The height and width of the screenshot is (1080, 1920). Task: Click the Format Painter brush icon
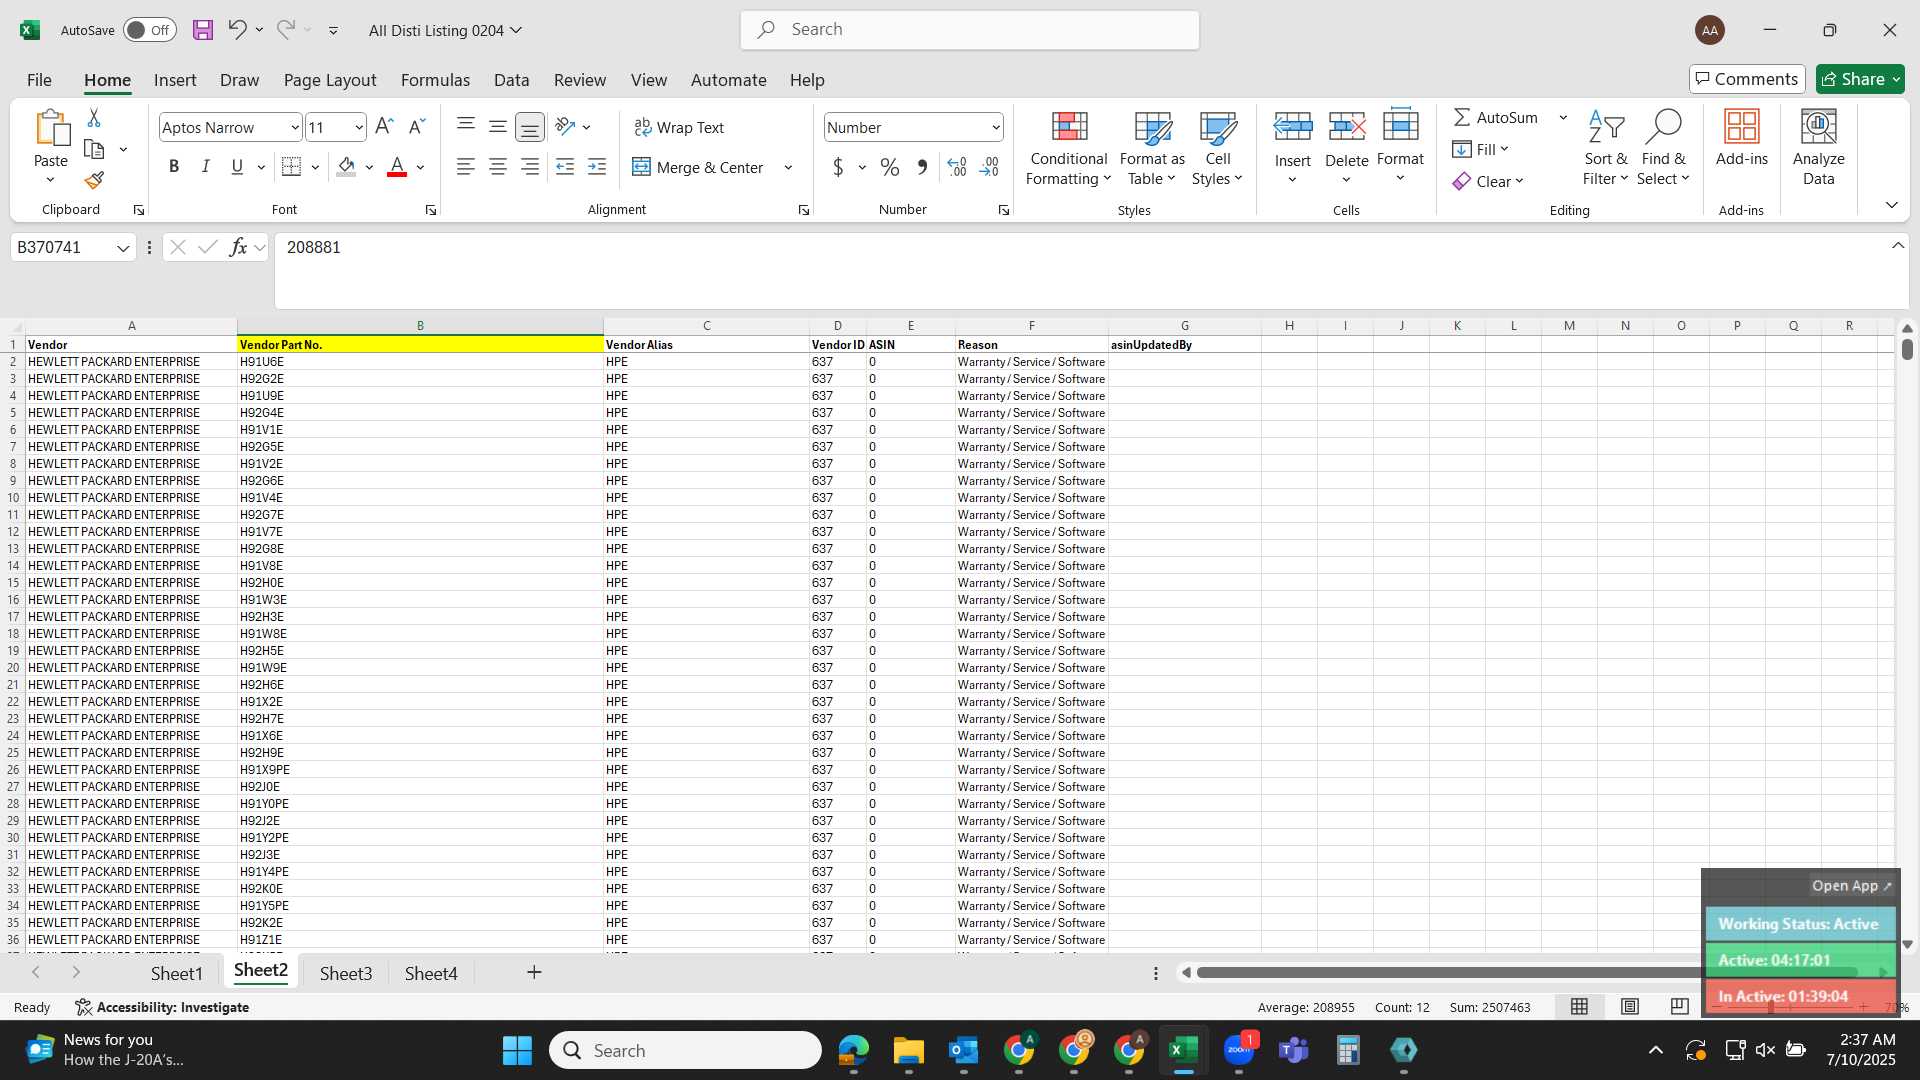94,180
